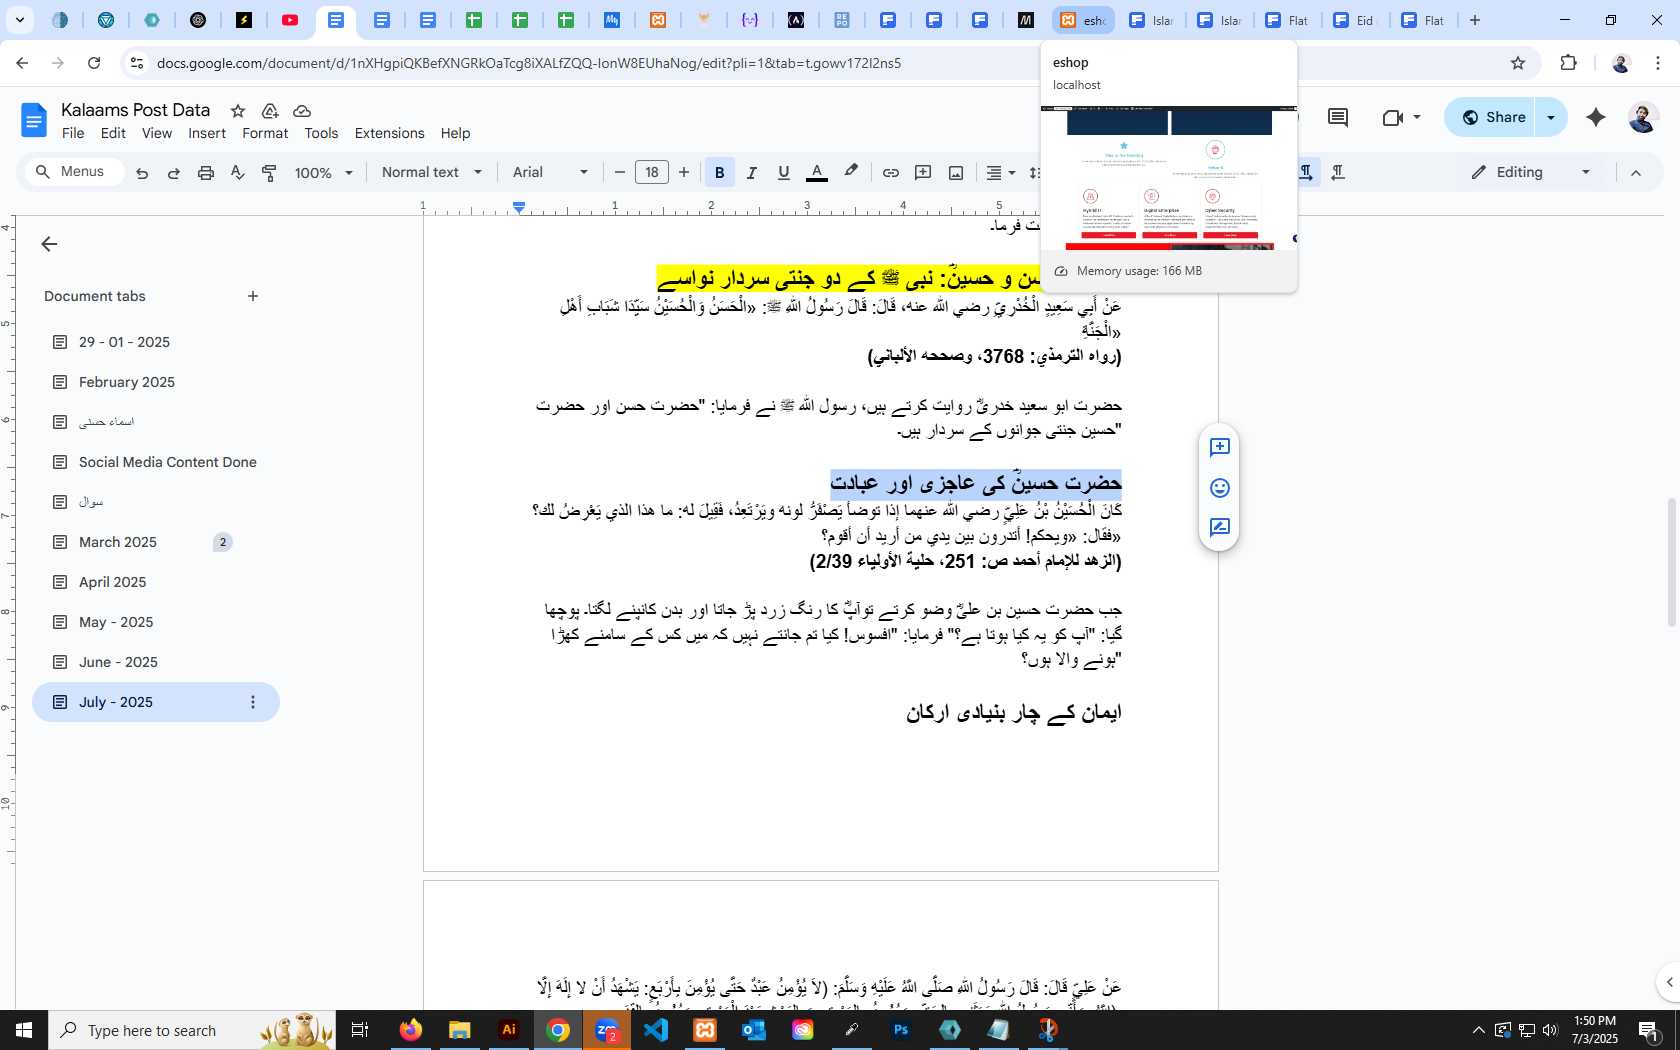Print the document using printer icon
Screen dimensions: 1680x1050
(206, 173)
